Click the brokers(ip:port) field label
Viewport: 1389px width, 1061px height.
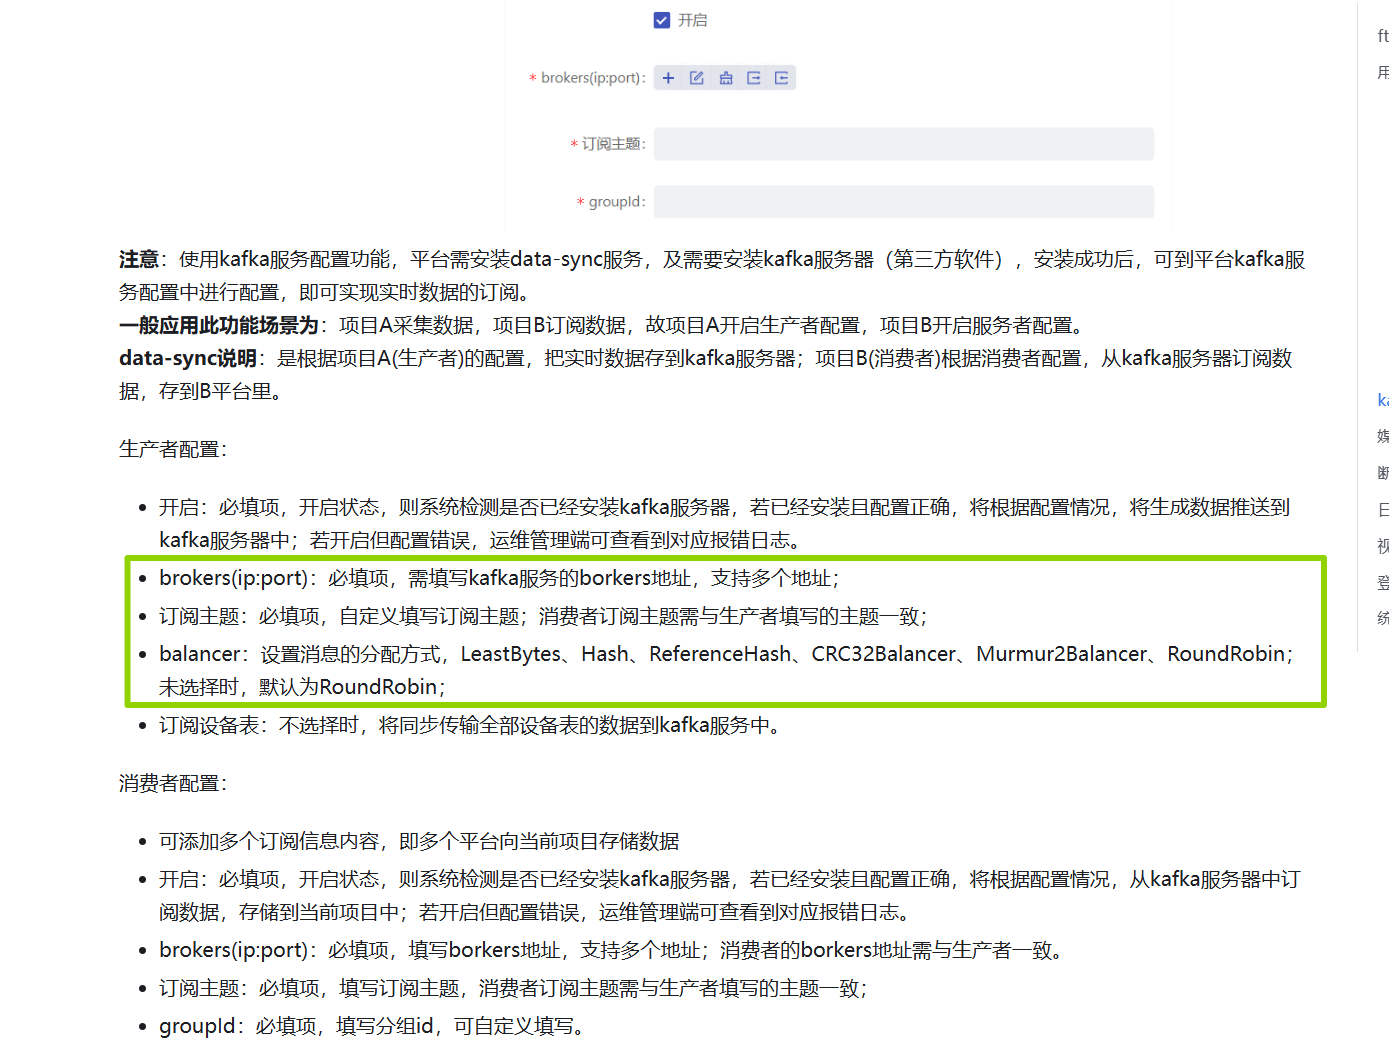click(592, 78)
